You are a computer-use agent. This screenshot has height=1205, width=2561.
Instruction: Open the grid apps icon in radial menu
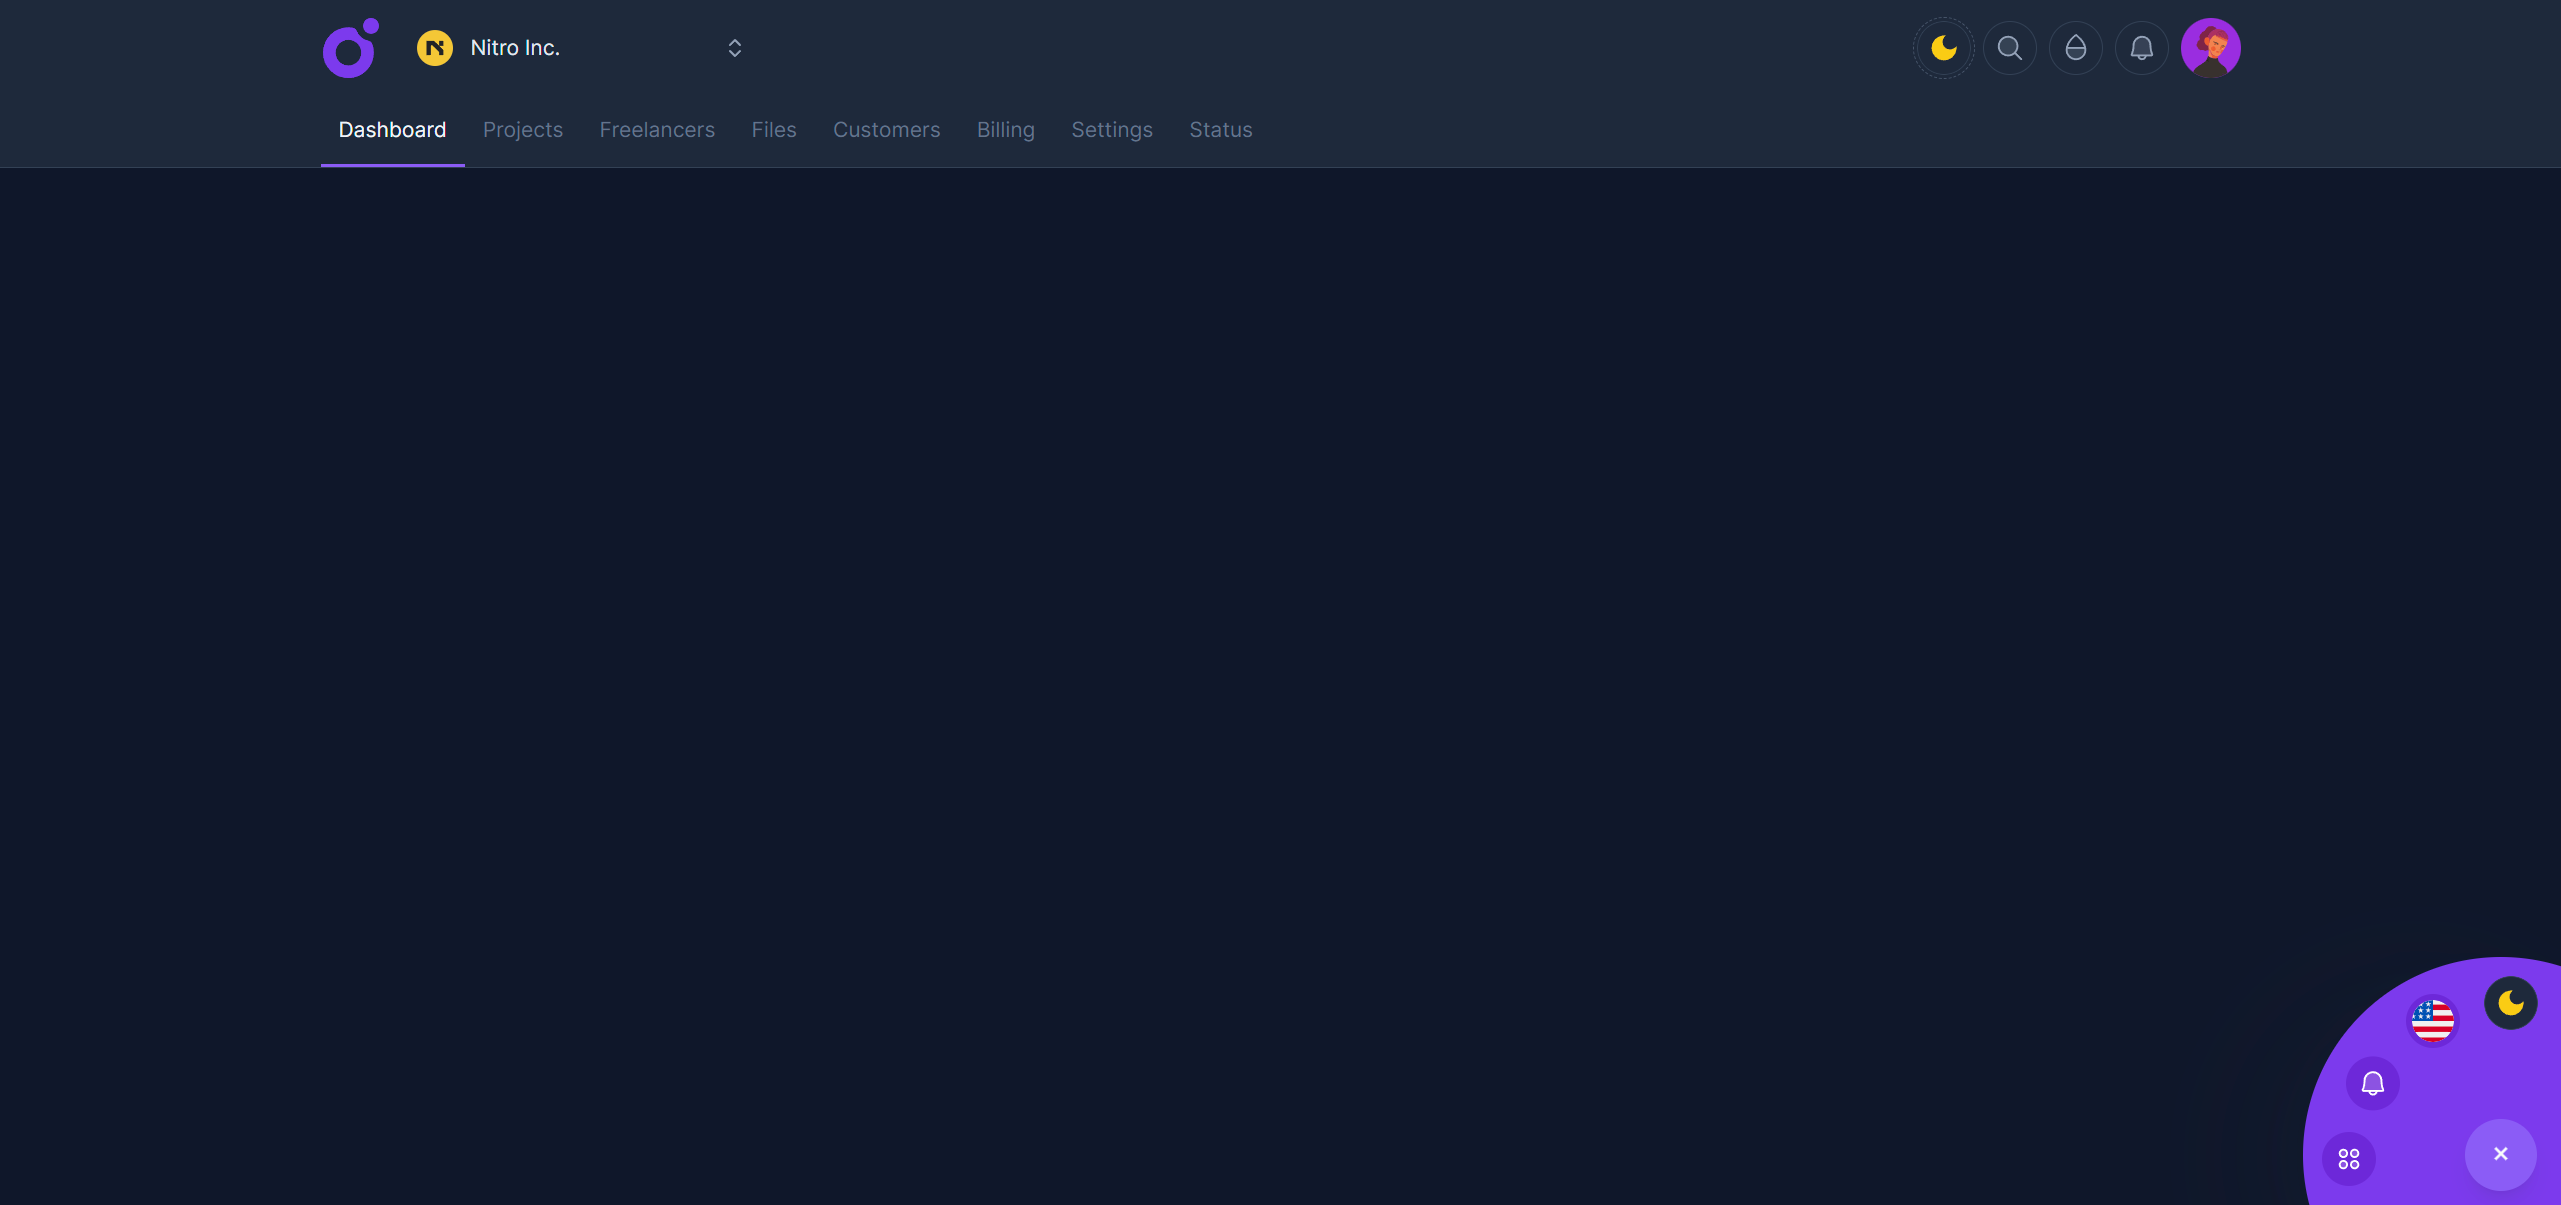click(x=2349, y=1158)
